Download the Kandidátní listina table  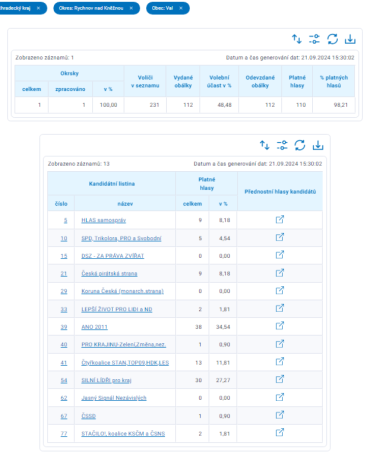pyautogui.click(x=318, y=145)
